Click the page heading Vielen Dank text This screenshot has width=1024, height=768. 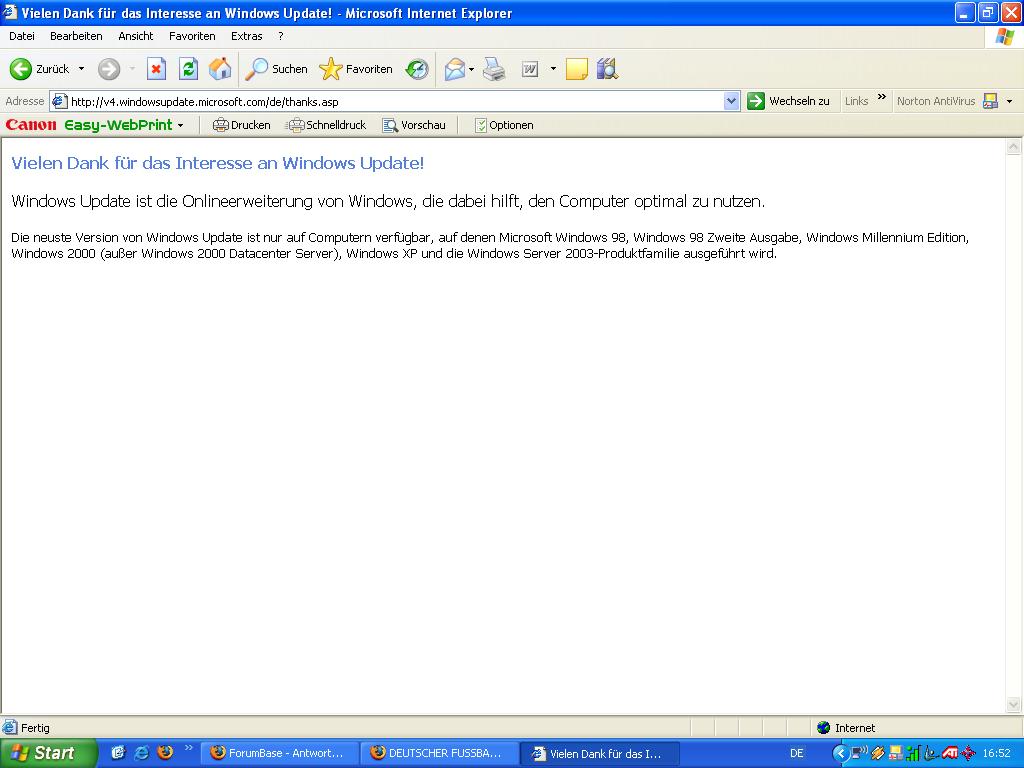tap(217, 163)
